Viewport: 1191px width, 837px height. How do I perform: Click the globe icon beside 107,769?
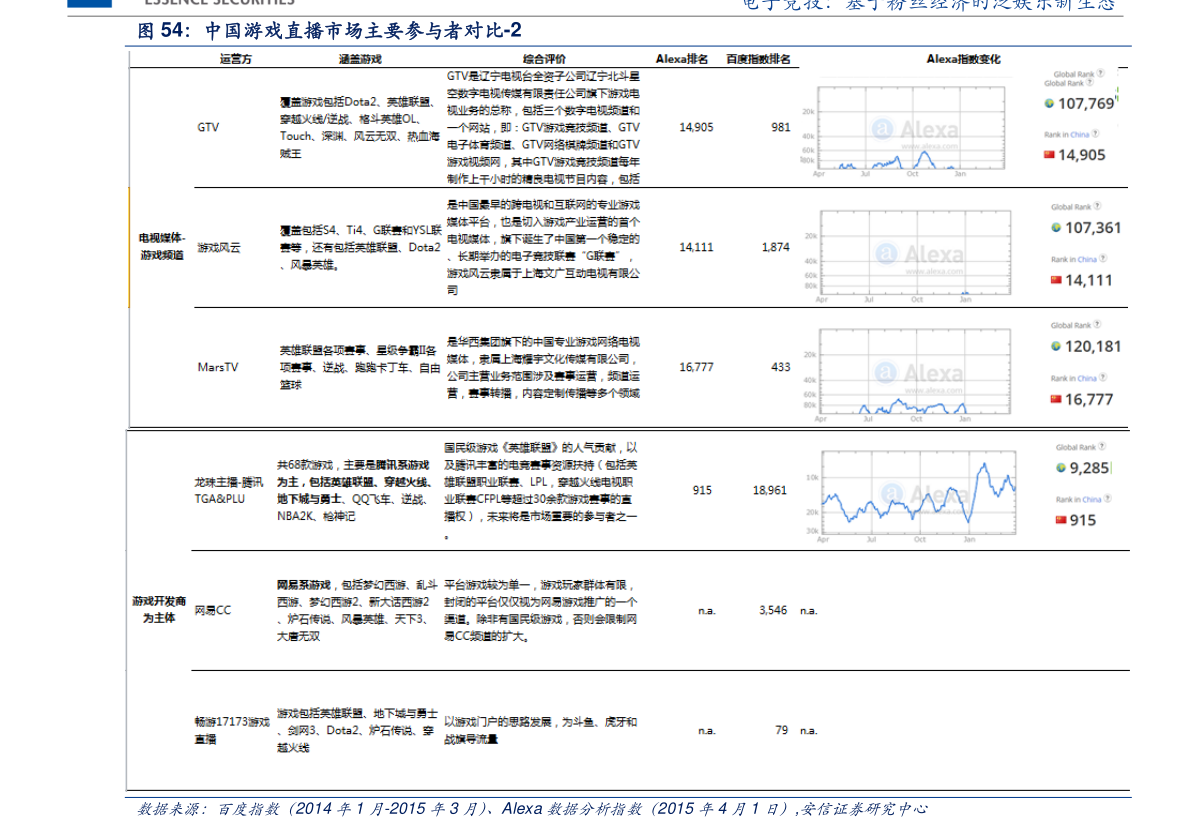point(1049,103)
